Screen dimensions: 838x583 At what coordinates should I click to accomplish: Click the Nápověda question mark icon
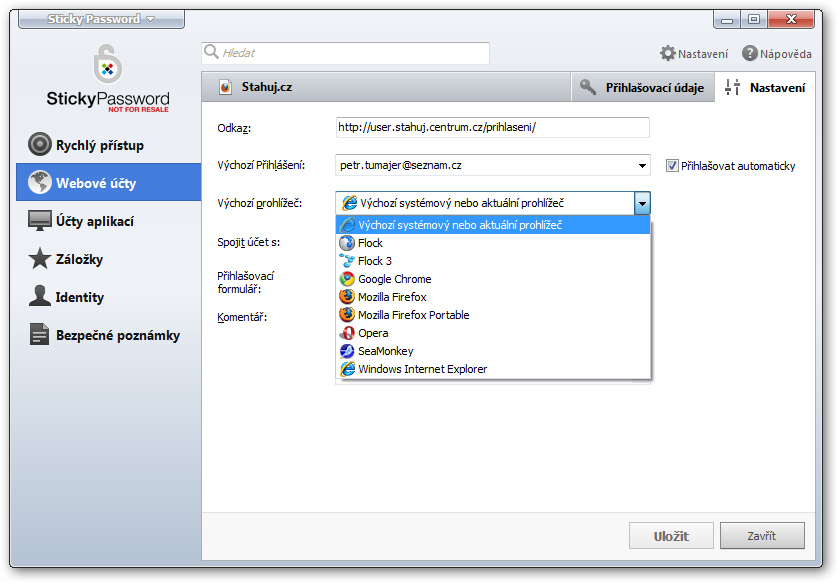click(x=750, y=53)
